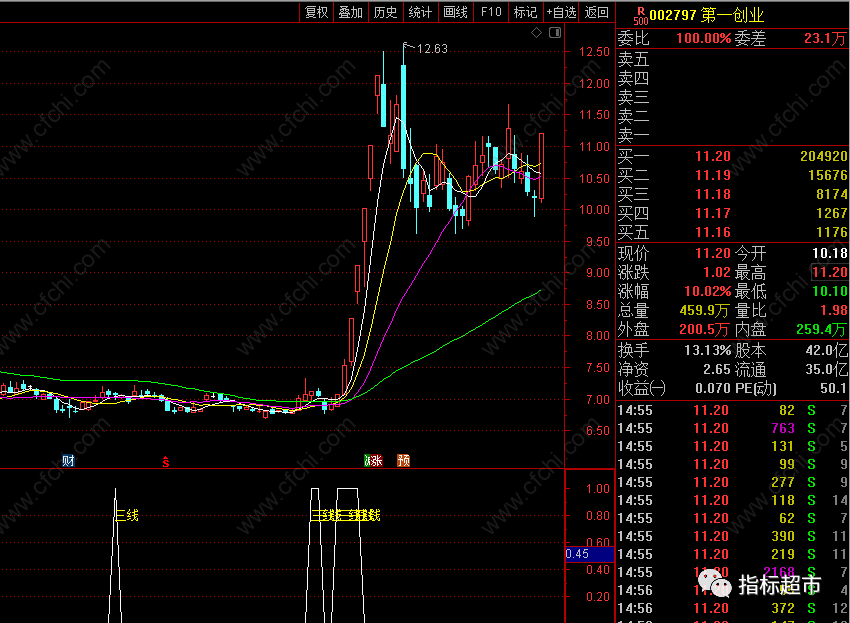
Task: Click 流通 35.0亿 value
Action: pyautogui.click(x=826, y=369)
